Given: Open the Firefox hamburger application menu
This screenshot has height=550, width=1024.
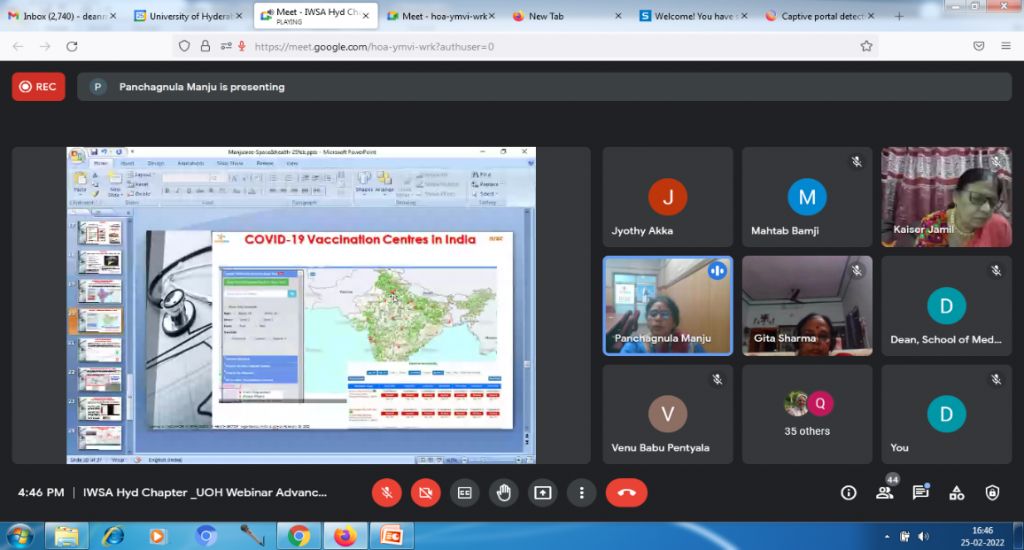Looking at the screenshot, I should [x=1005, y=46].
